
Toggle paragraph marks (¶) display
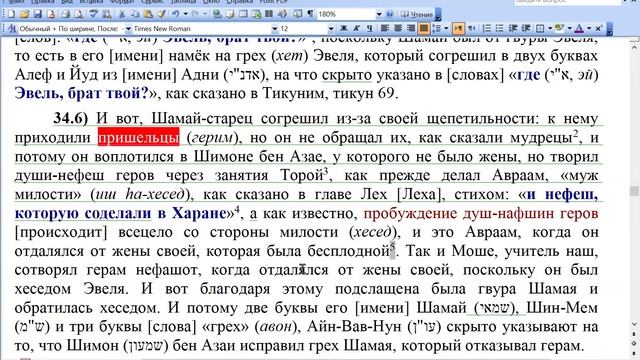(x=310, y=14)
